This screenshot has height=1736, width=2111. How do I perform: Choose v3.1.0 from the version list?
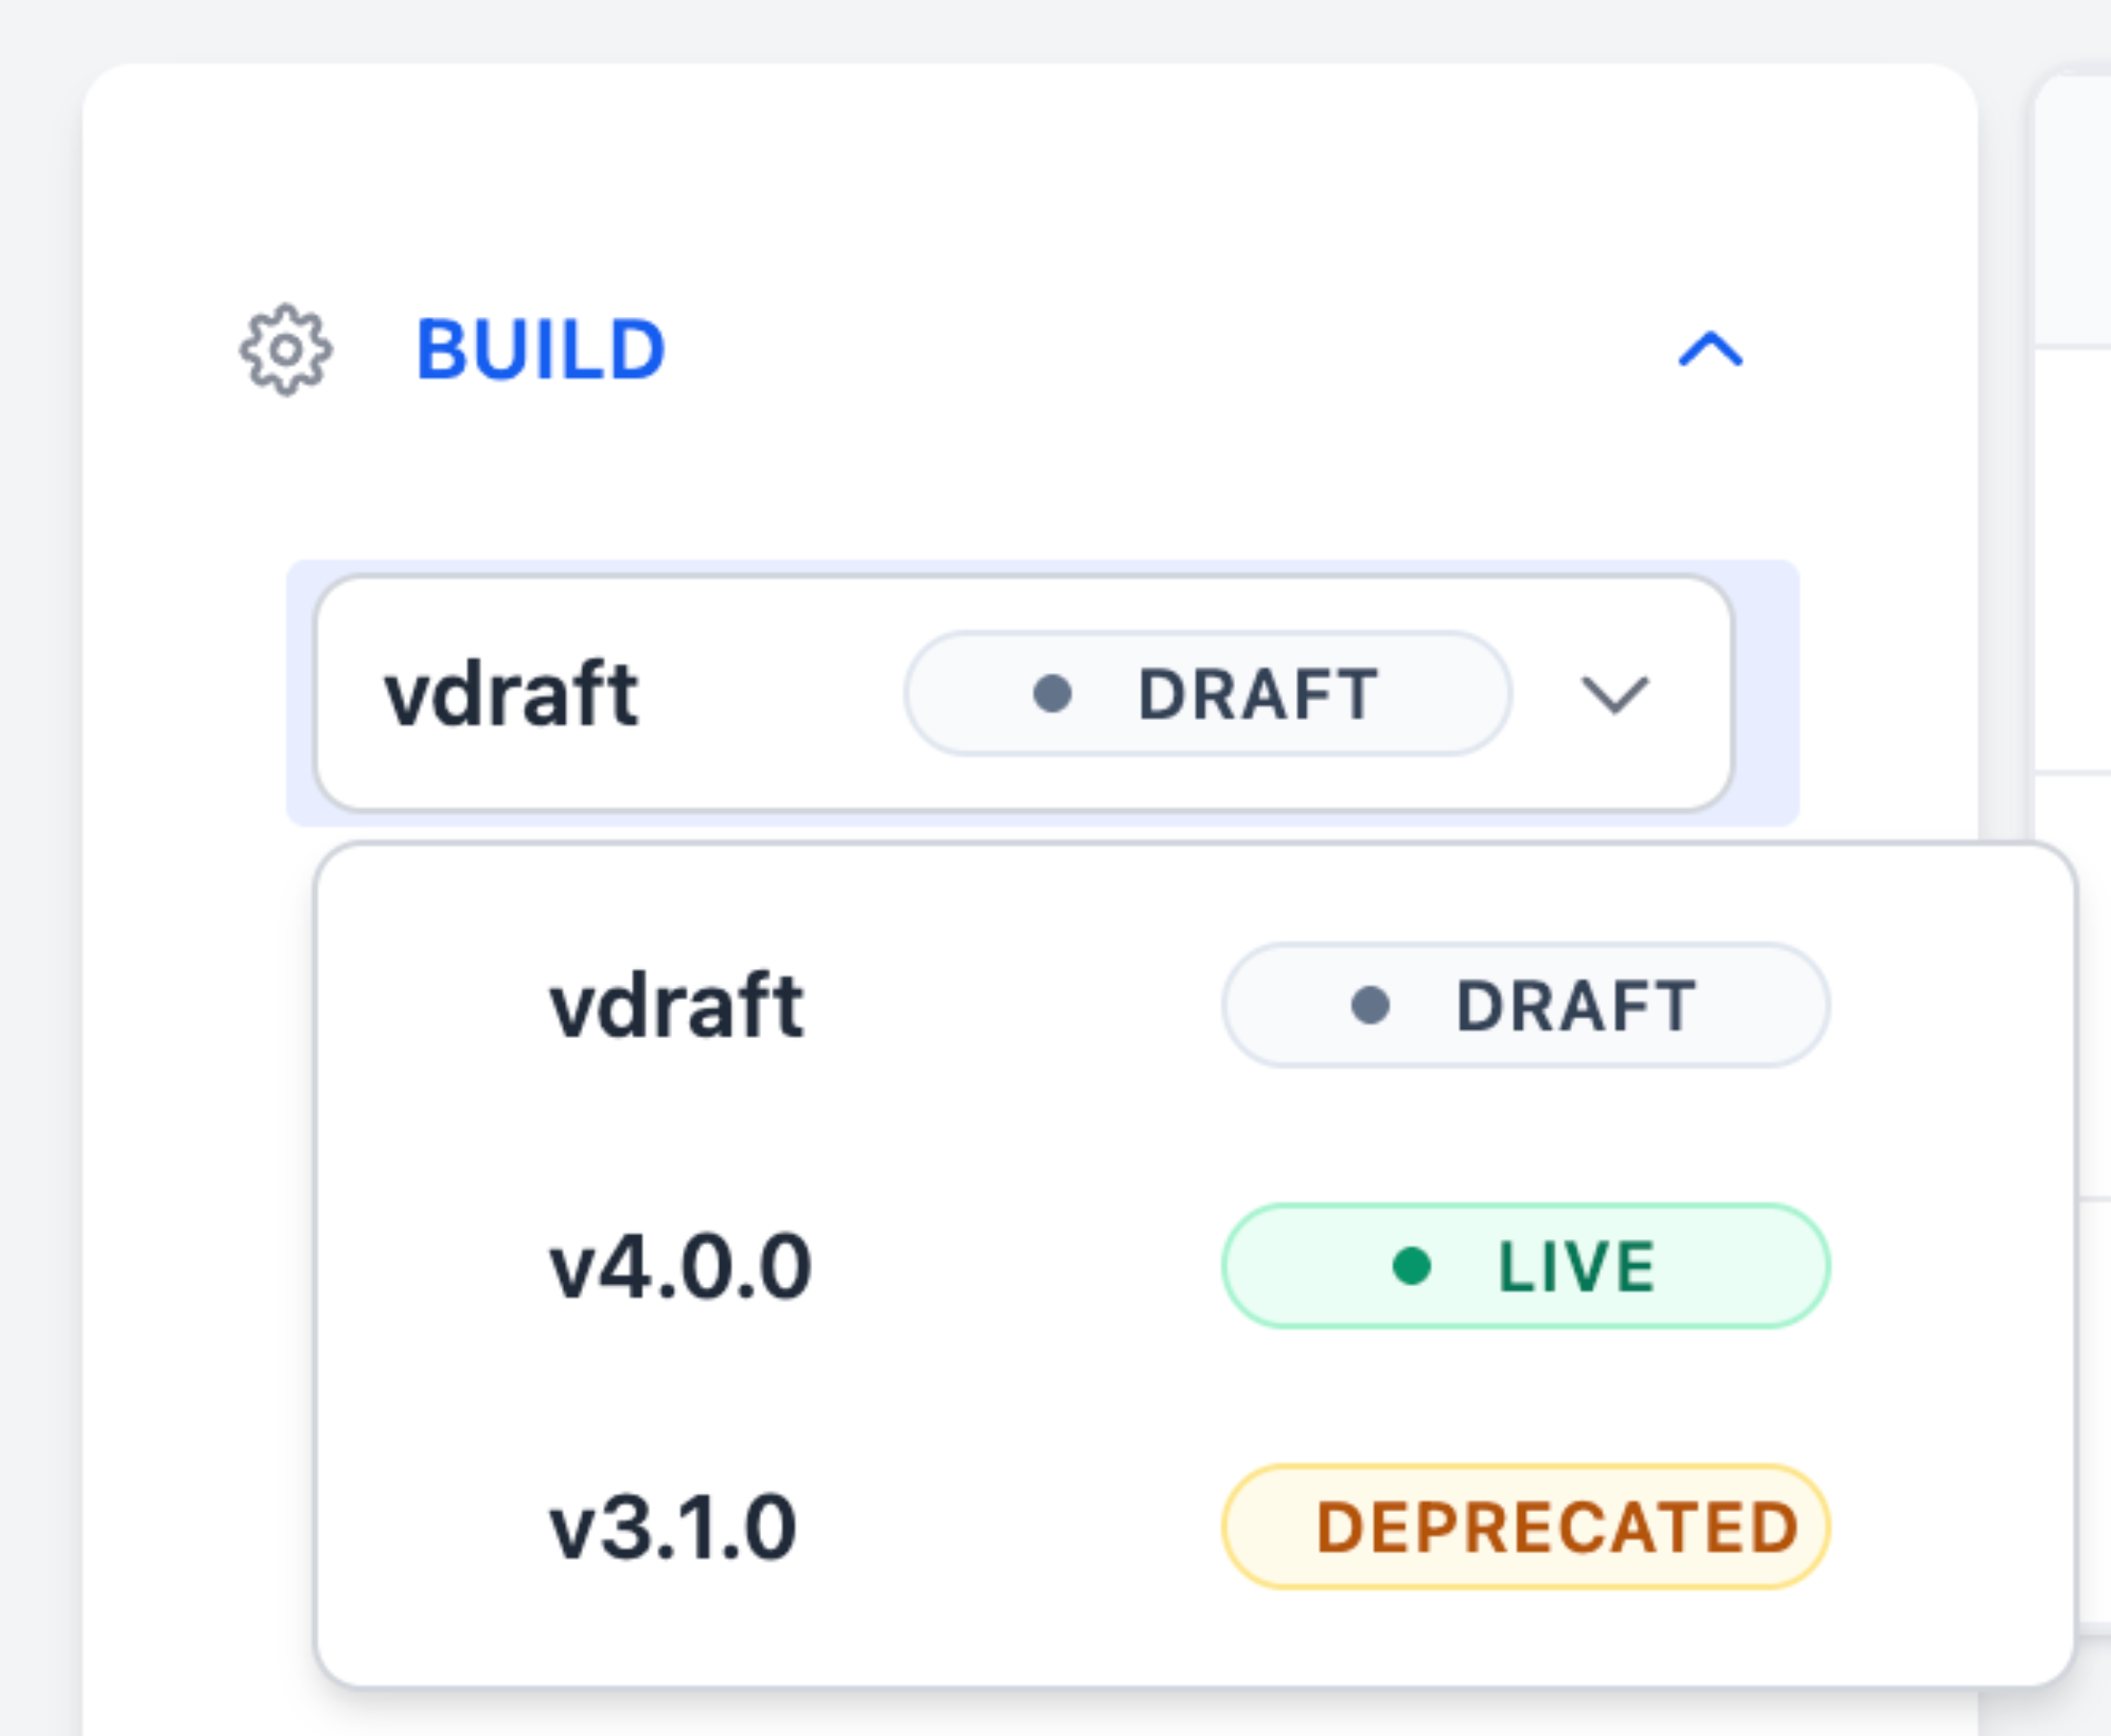(673, 1528)
